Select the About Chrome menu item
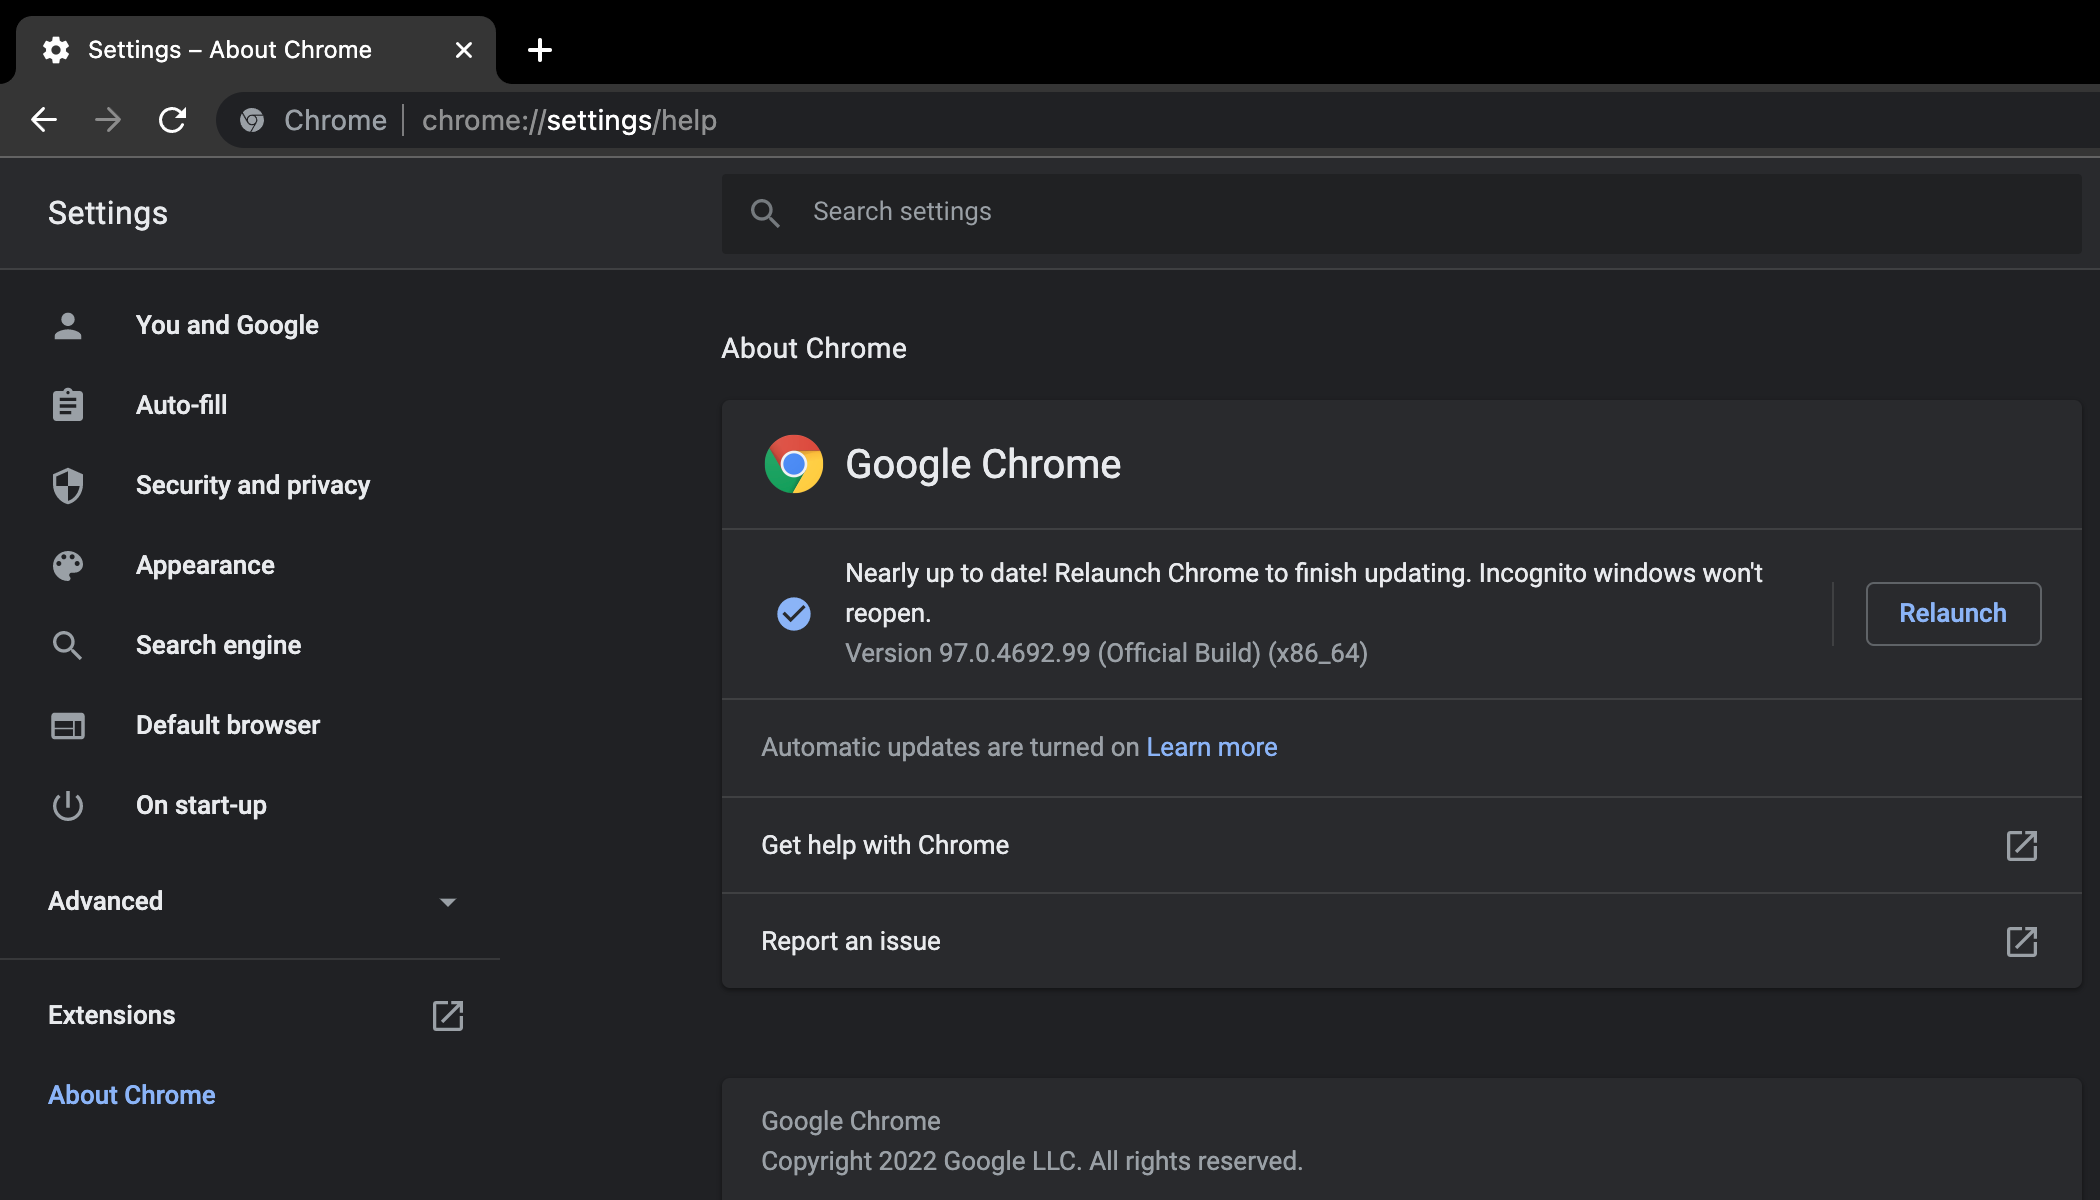The height and width of the screenshot is (1200, 2100). (131, 1095)
